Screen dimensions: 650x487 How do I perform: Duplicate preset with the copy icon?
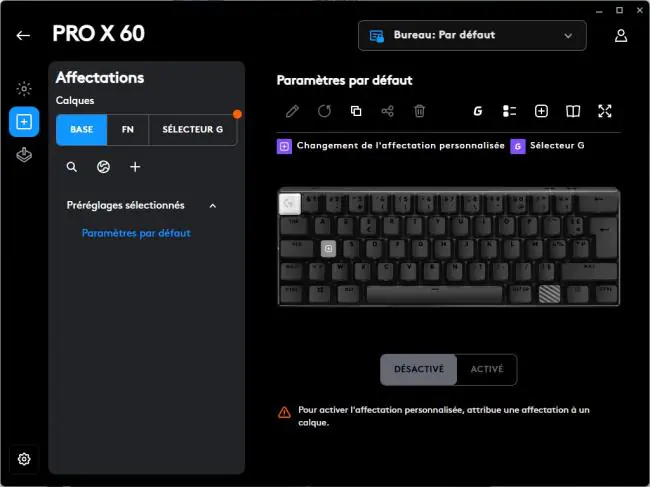coord(356,111)
